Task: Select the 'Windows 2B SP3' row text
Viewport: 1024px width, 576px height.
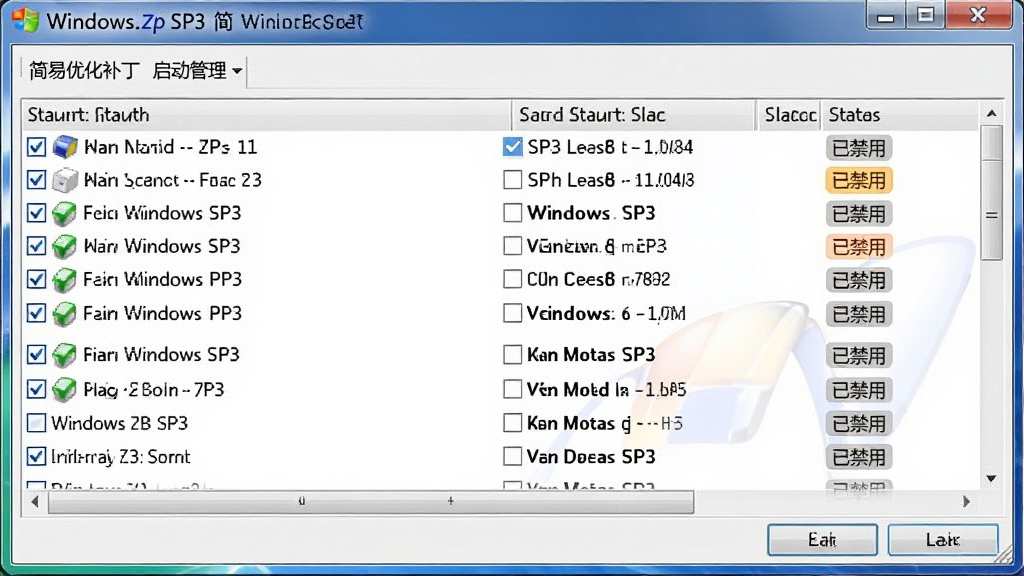Action: tap(120, 423)
